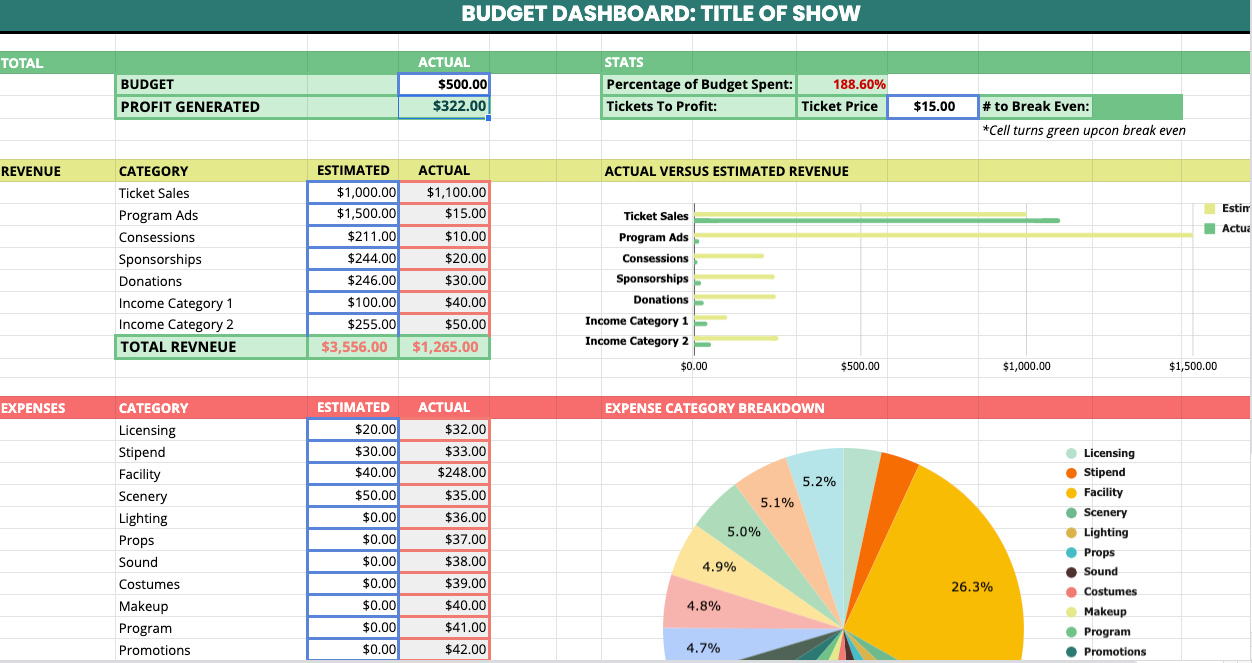Click Income Category 1 estimated value $100.00
This screenshot has height=663, width=1252.
click(353, 302)
